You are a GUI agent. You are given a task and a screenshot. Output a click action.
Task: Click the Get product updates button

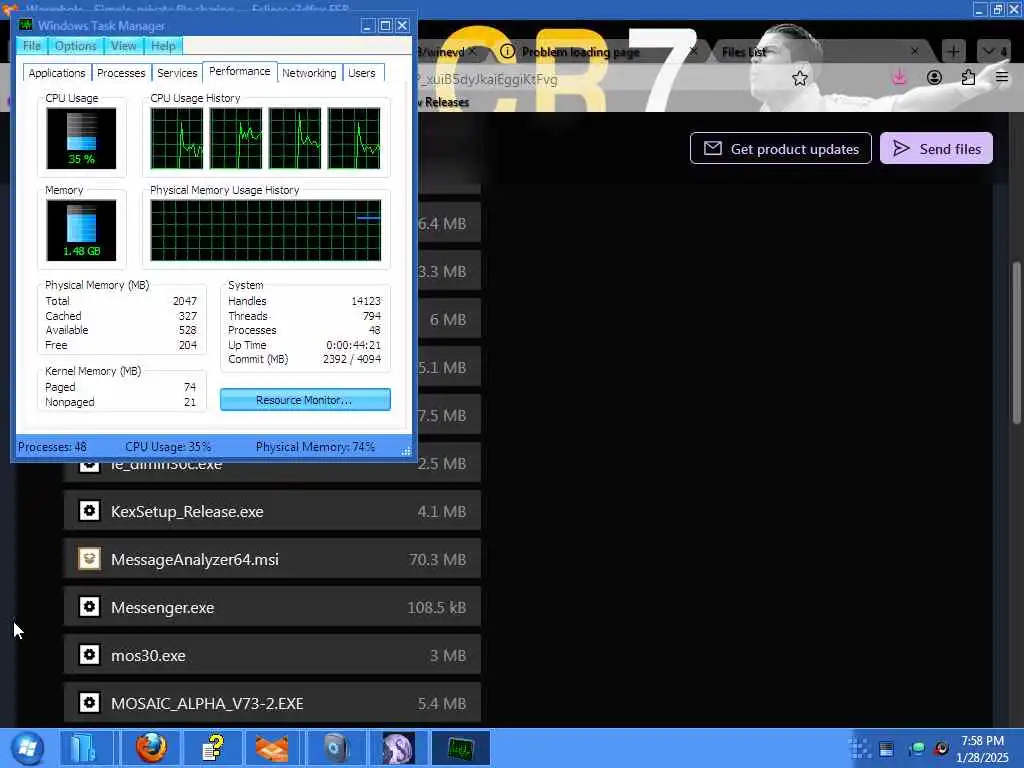click(x=780, y=148)
